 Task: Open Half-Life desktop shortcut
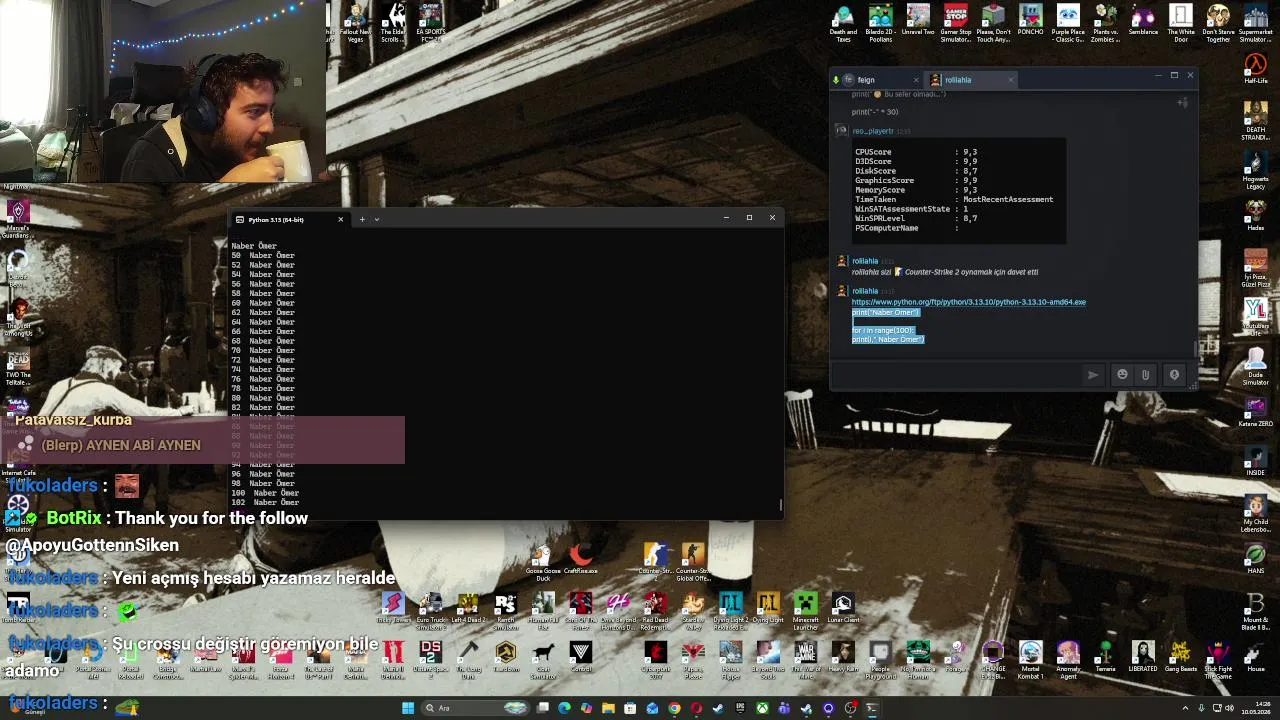coord(1255,70)
